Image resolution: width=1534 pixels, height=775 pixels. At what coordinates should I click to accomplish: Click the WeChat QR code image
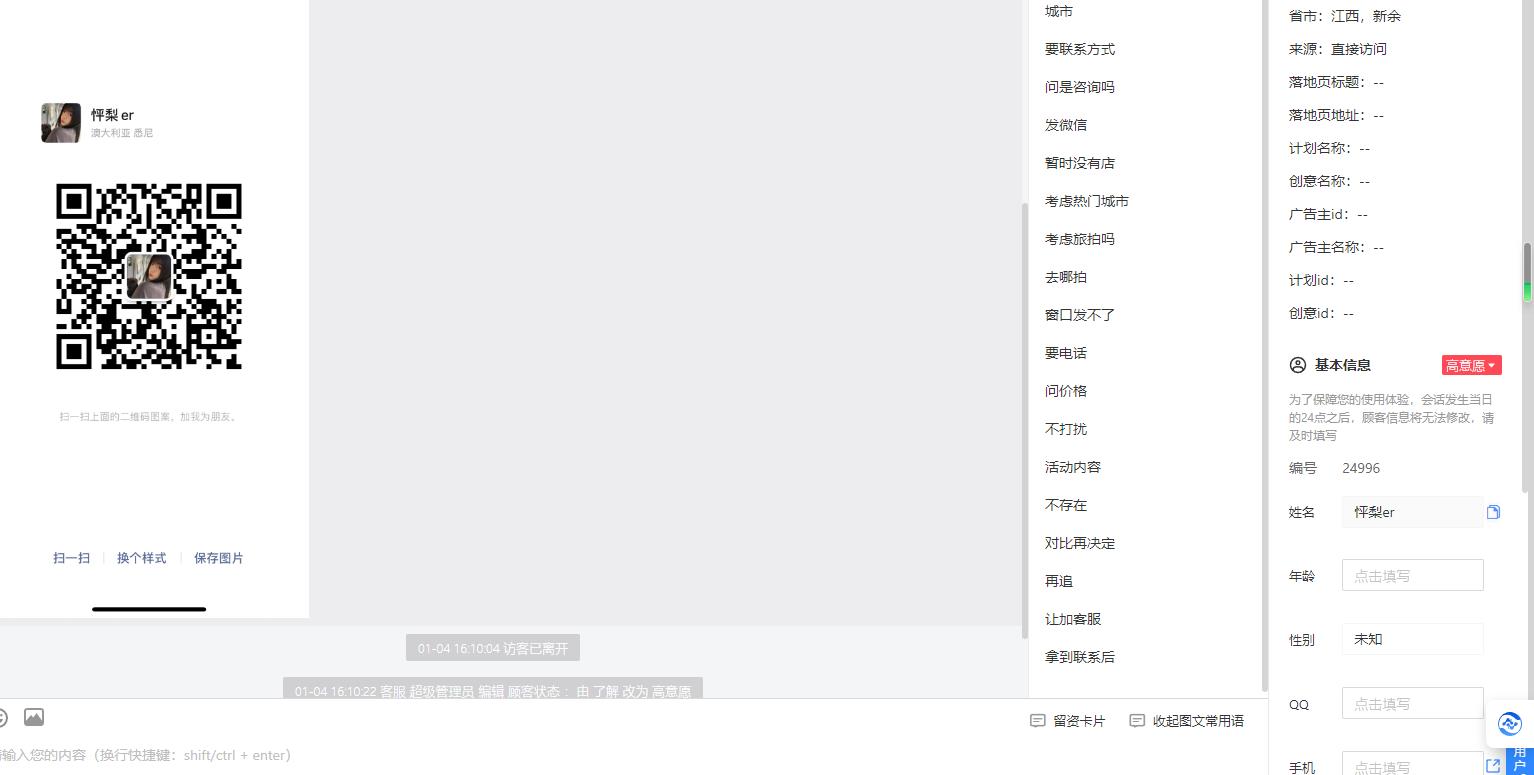coord(149,276)
